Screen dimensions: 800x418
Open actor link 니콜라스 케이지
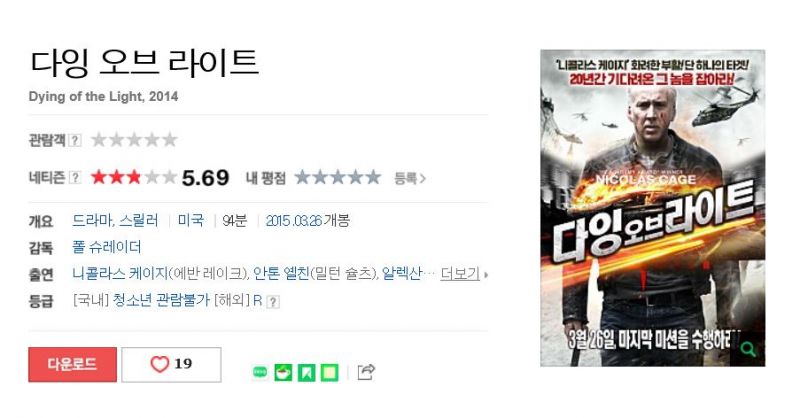click(x=120, y=274)
